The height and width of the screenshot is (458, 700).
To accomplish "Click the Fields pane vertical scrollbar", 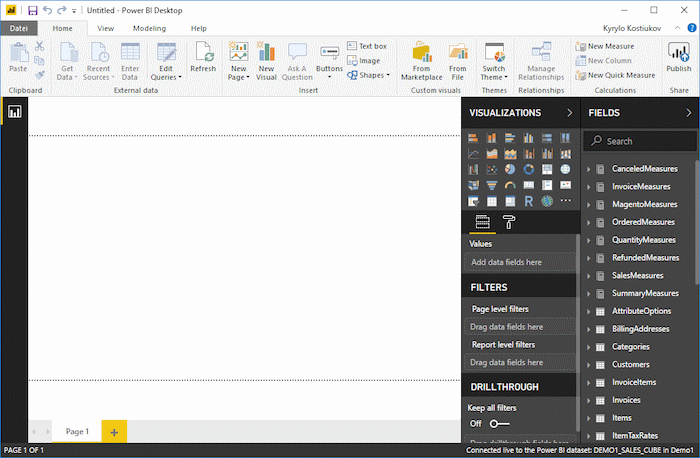I will (697, 222).
